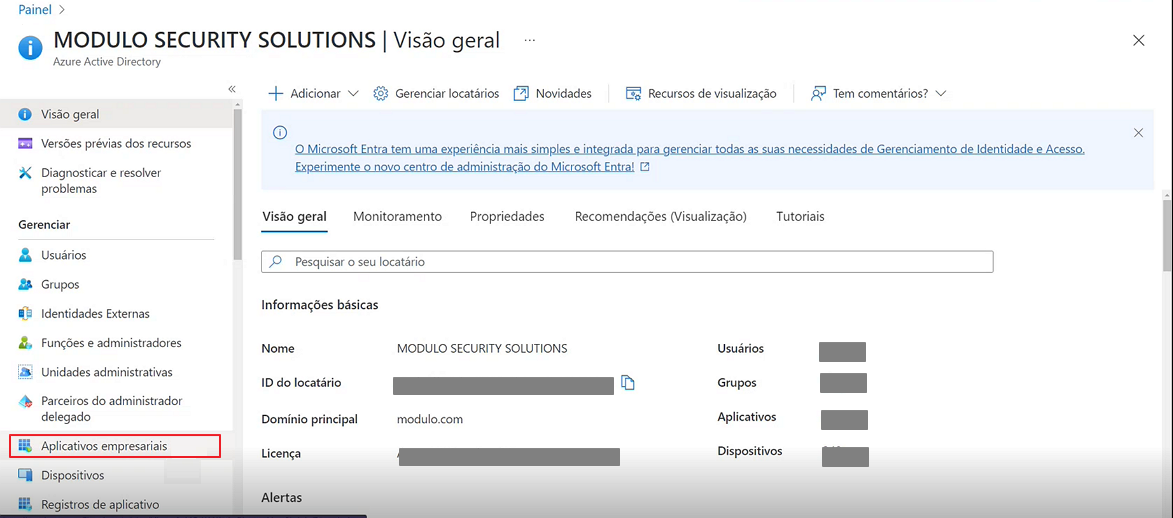Screen dimensions: 1173x518
Task: Click the feedback person icon by Tem comentários
Action: pyautogui.click(x=818, y=94)
